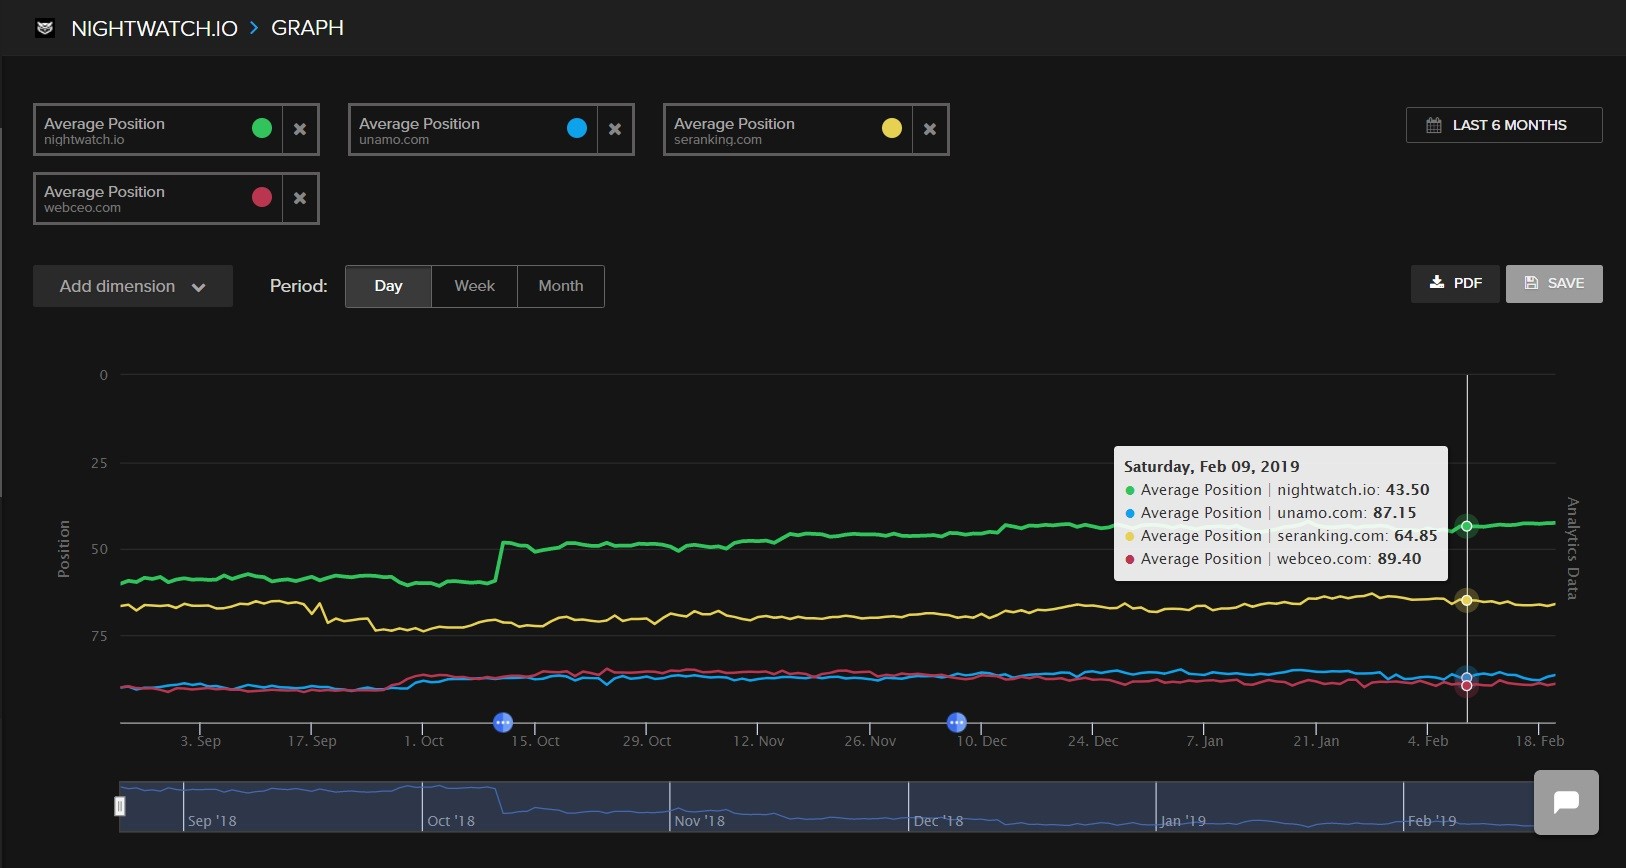The height and width of the screenshot is (868, 1626).
Task: Remove the unamo.com Average Position series
Action: [615, 129]
